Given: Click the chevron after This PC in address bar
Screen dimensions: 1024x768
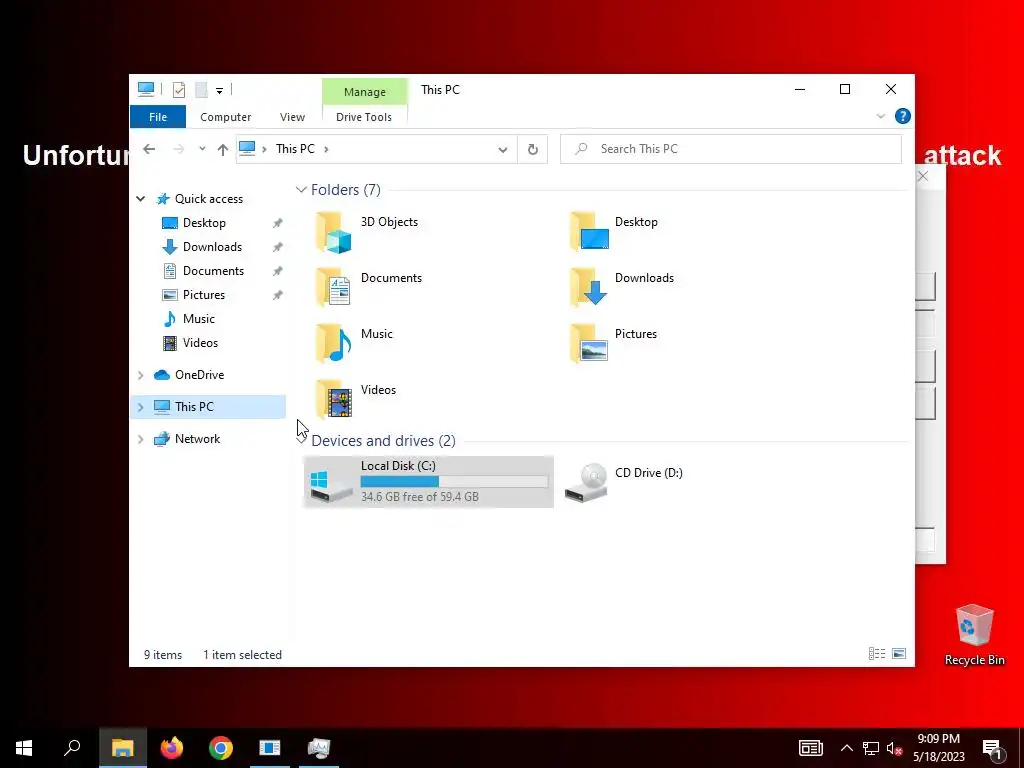Looking at the screenshot, I should [x=326, y=150].
